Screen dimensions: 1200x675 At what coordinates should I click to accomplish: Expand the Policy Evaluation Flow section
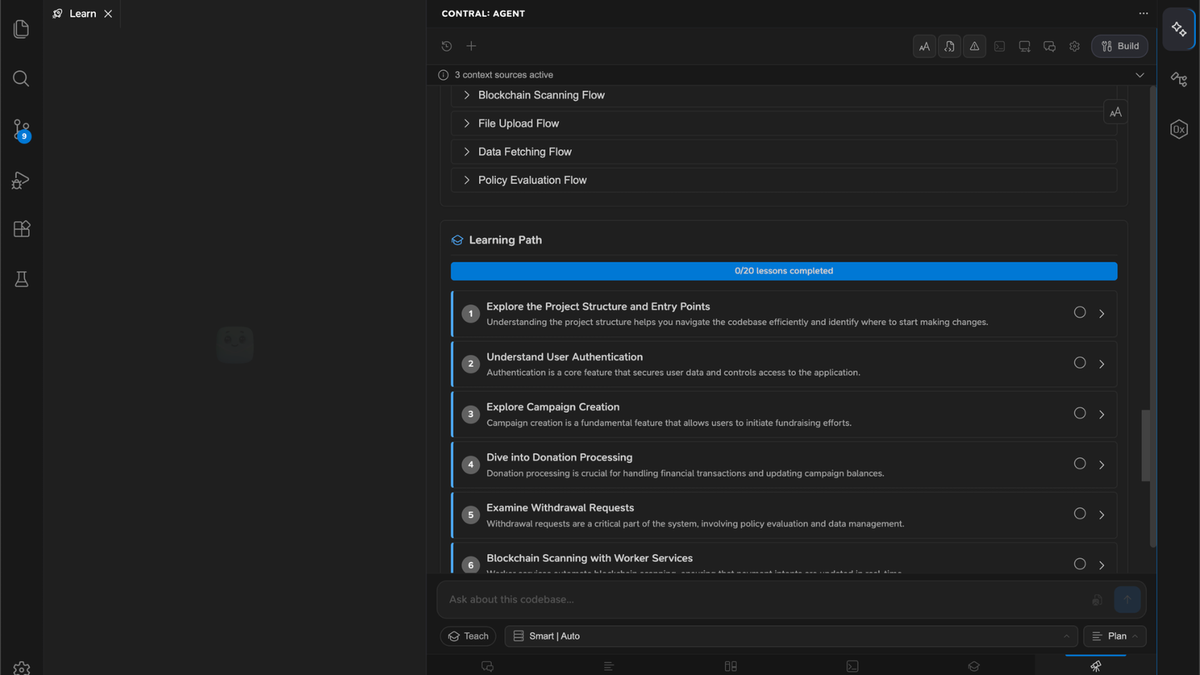pos(784,180)
